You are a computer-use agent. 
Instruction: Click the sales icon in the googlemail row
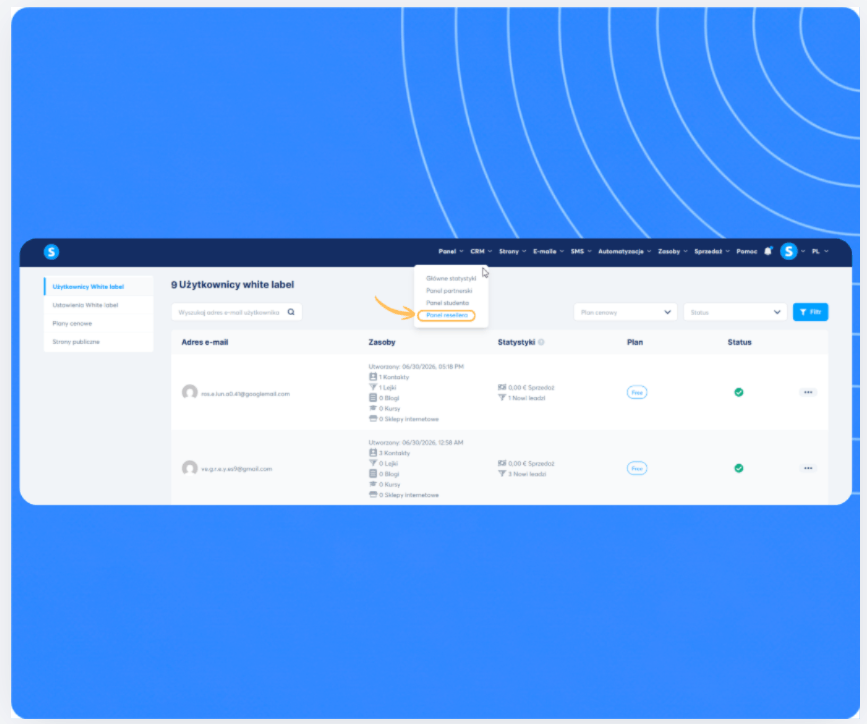tap(502, 387)
